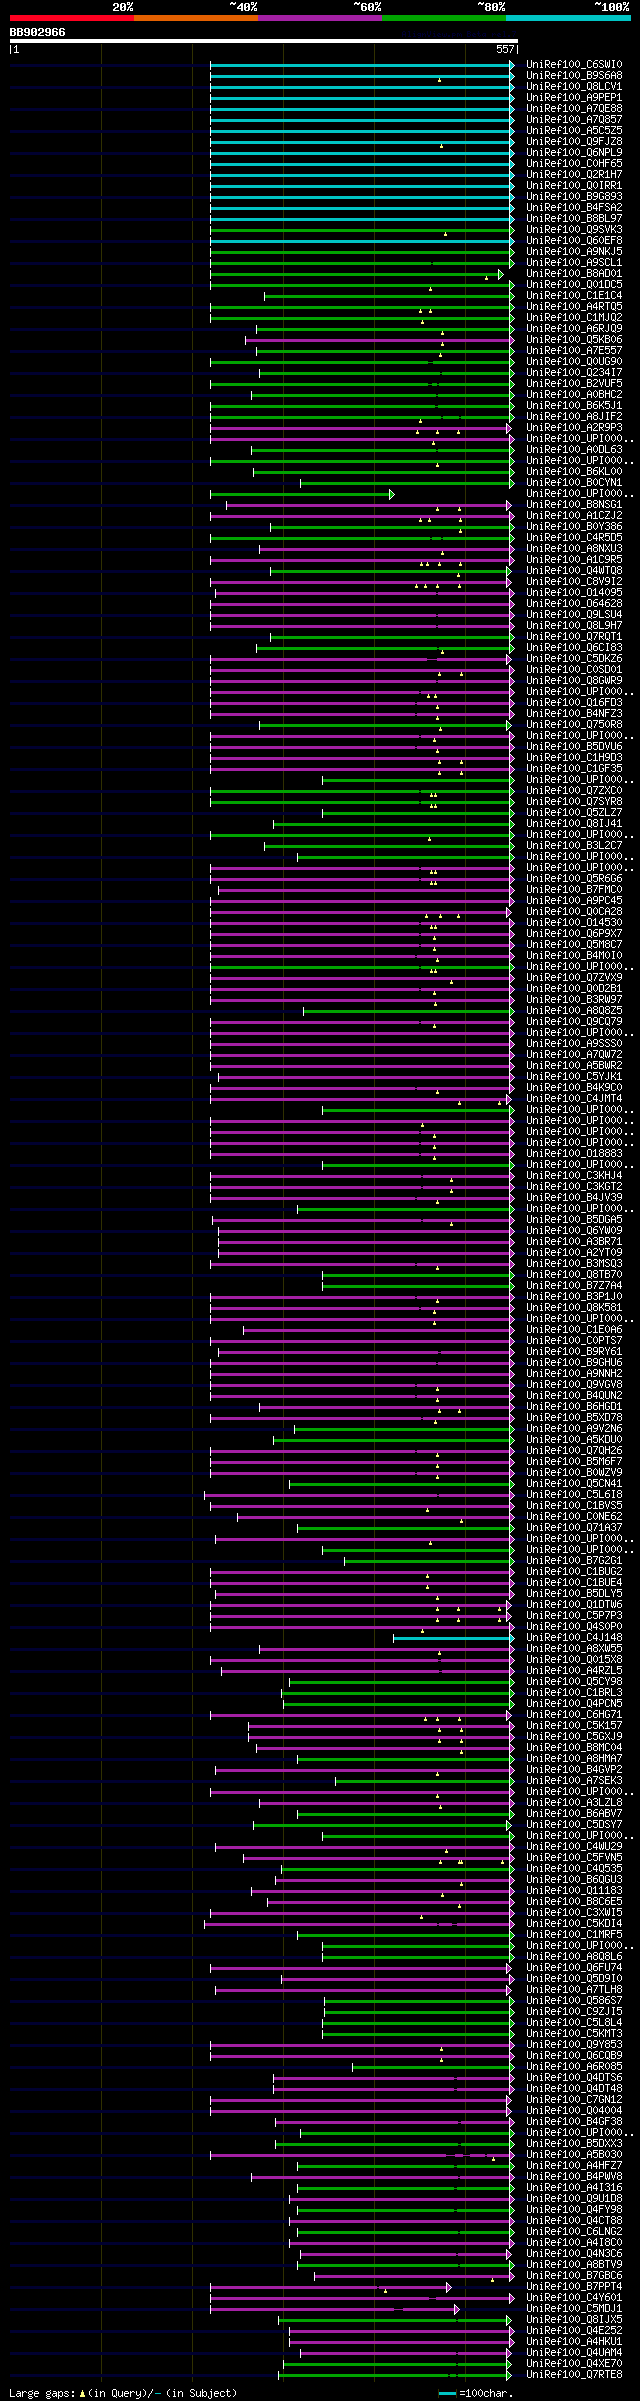The width and height of the screenshot is (640, 2401).
Task: Click the green ~80% identity legend segment
Action: (x=443, y=18)
